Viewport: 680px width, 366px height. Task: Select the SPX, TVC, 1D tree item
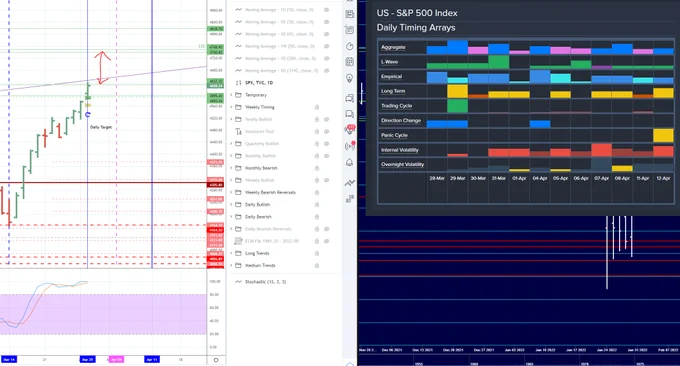pos(259,82)
